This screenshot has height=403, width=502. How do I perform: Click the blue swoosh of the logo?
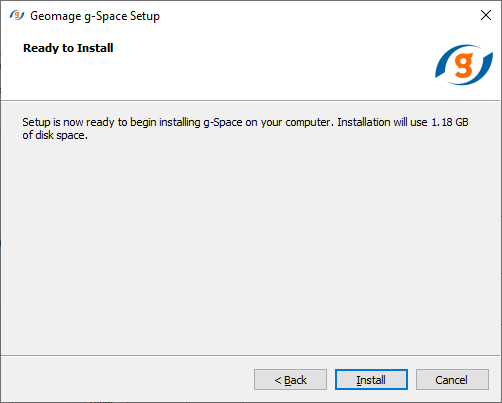coord(445,63)
